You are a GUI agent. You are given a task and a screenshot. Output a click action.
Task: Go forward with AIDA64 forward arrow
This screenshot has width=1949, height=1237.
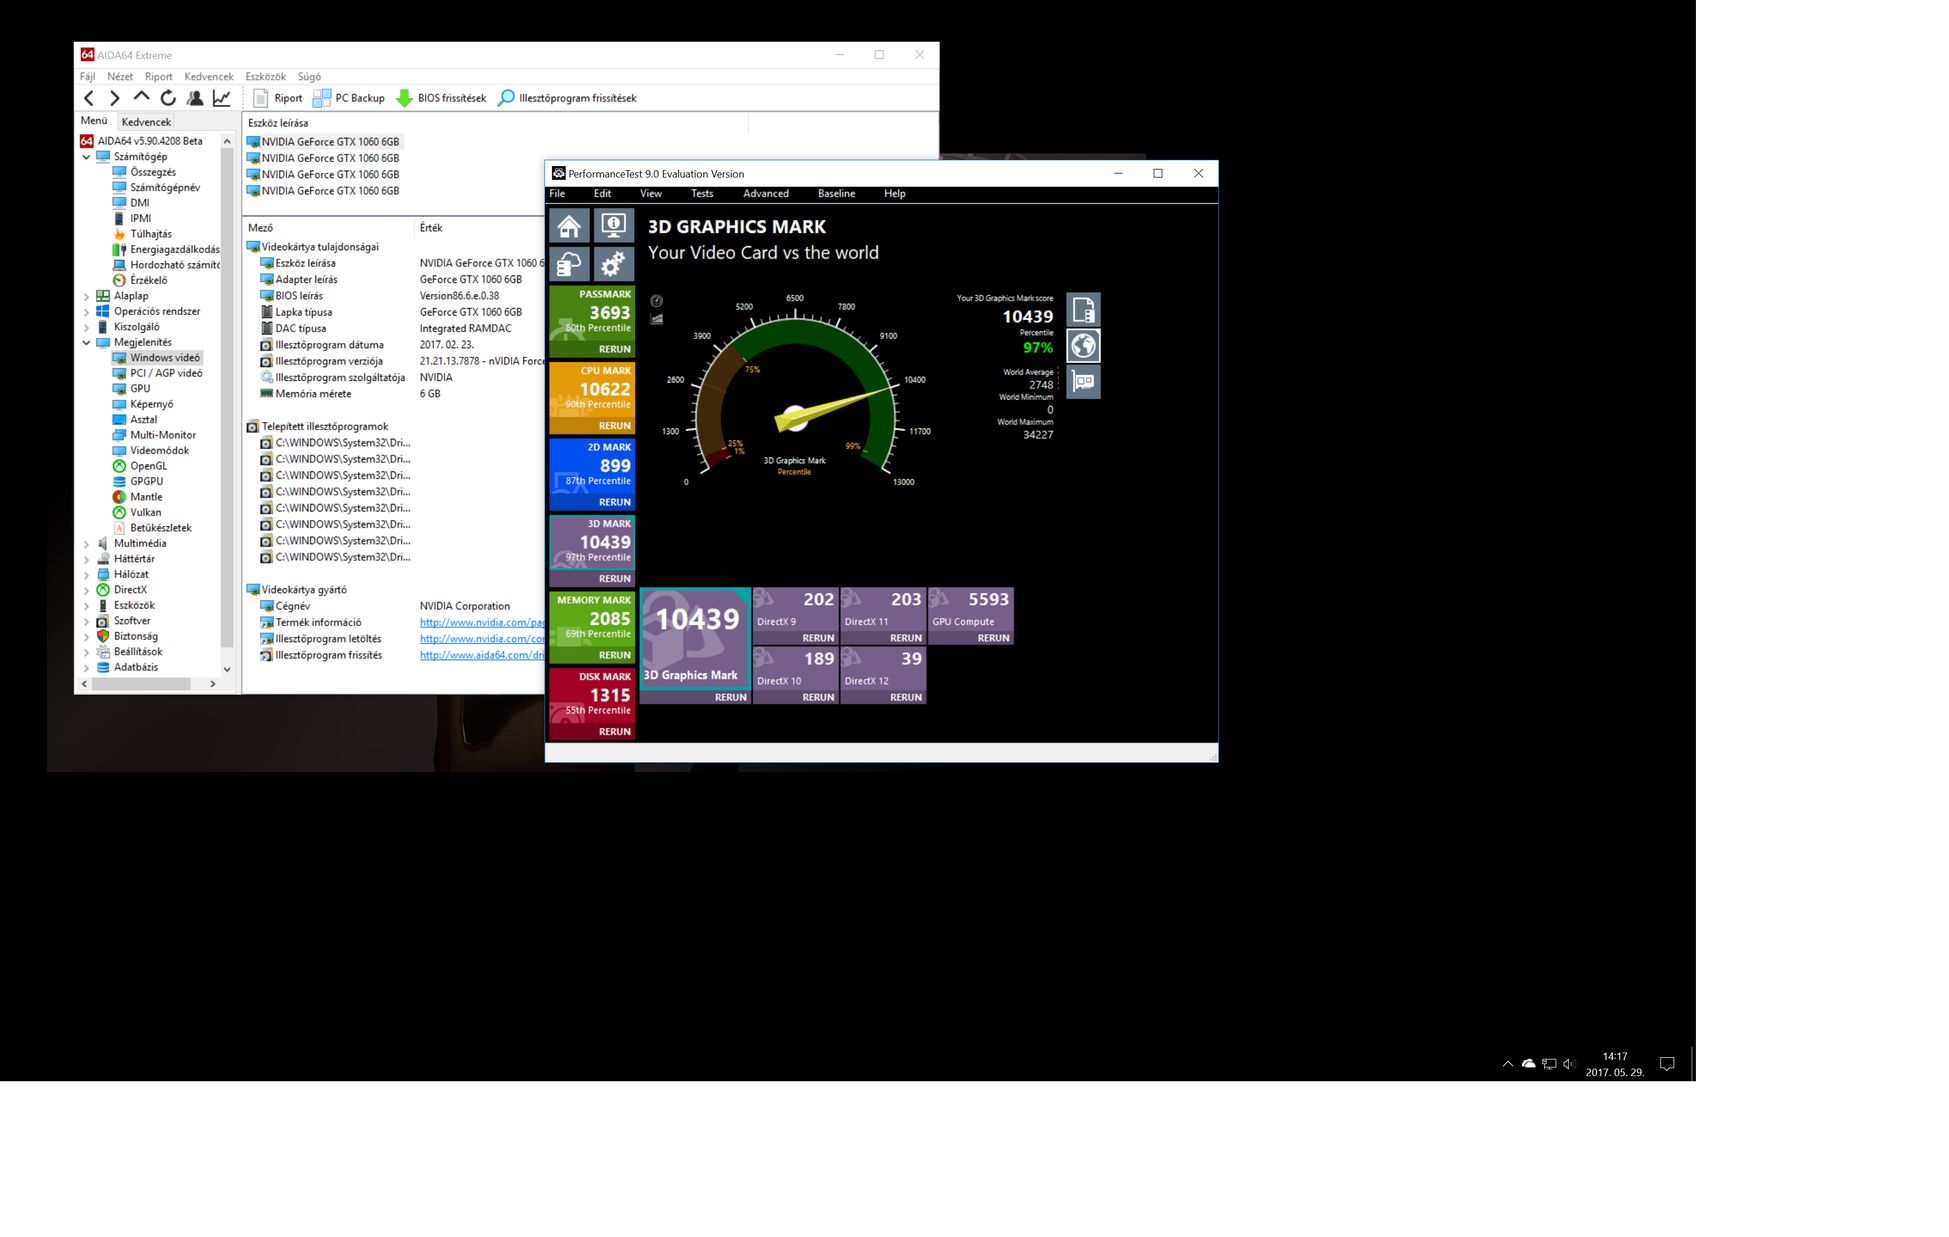click(x=115, y=98)
